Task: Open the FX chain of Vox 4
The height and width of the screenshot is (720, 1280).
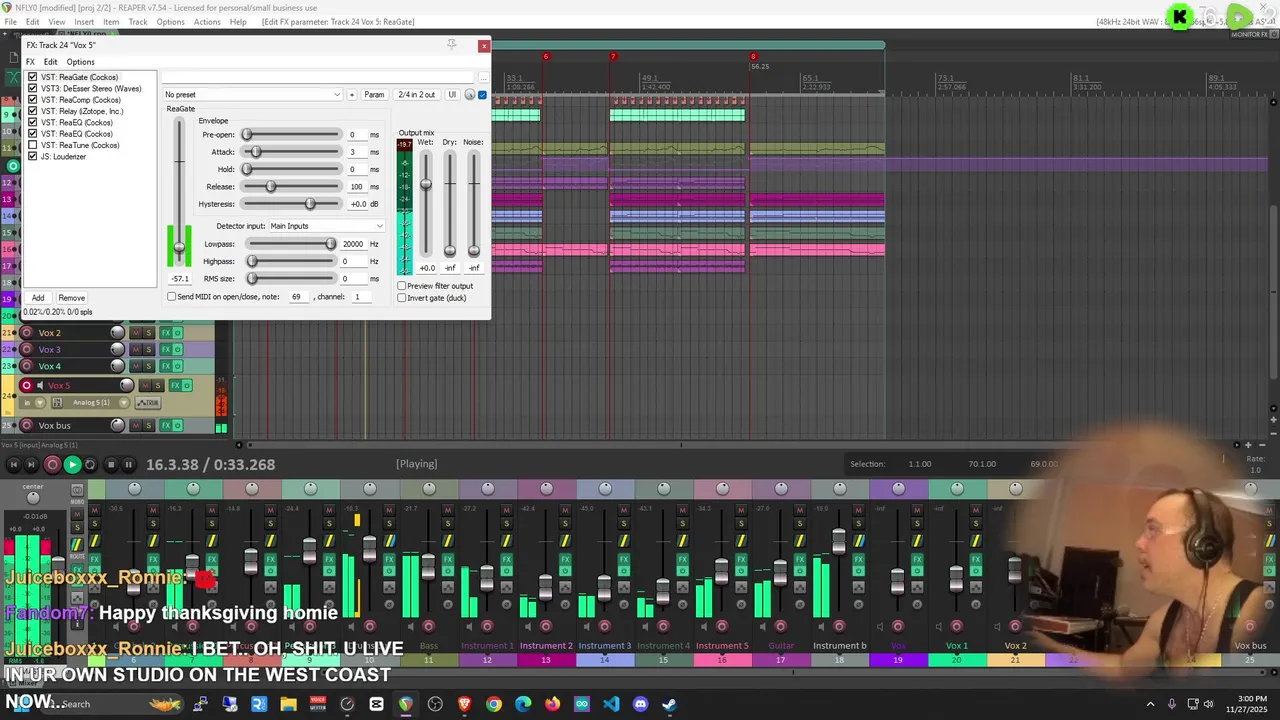Action: tap(165, 366)
